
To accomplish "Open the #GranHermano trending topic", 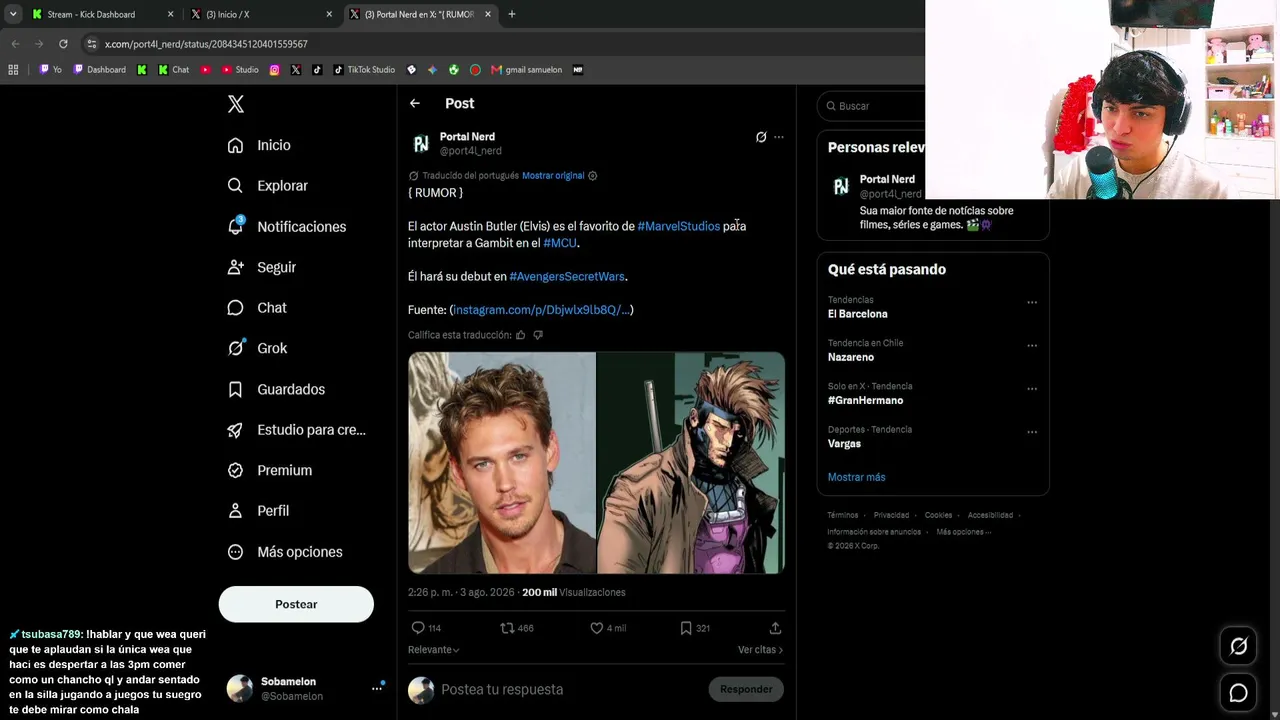I will point(865,401).
